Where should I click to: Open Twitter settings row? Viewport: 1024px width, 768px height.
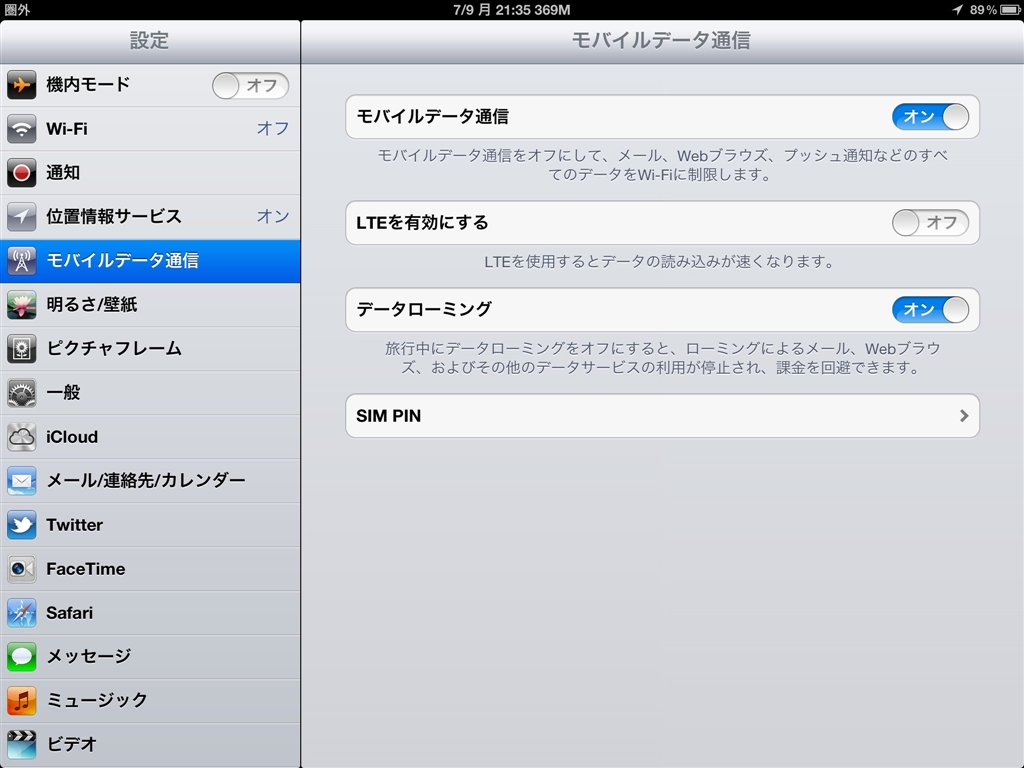(150, 525)
